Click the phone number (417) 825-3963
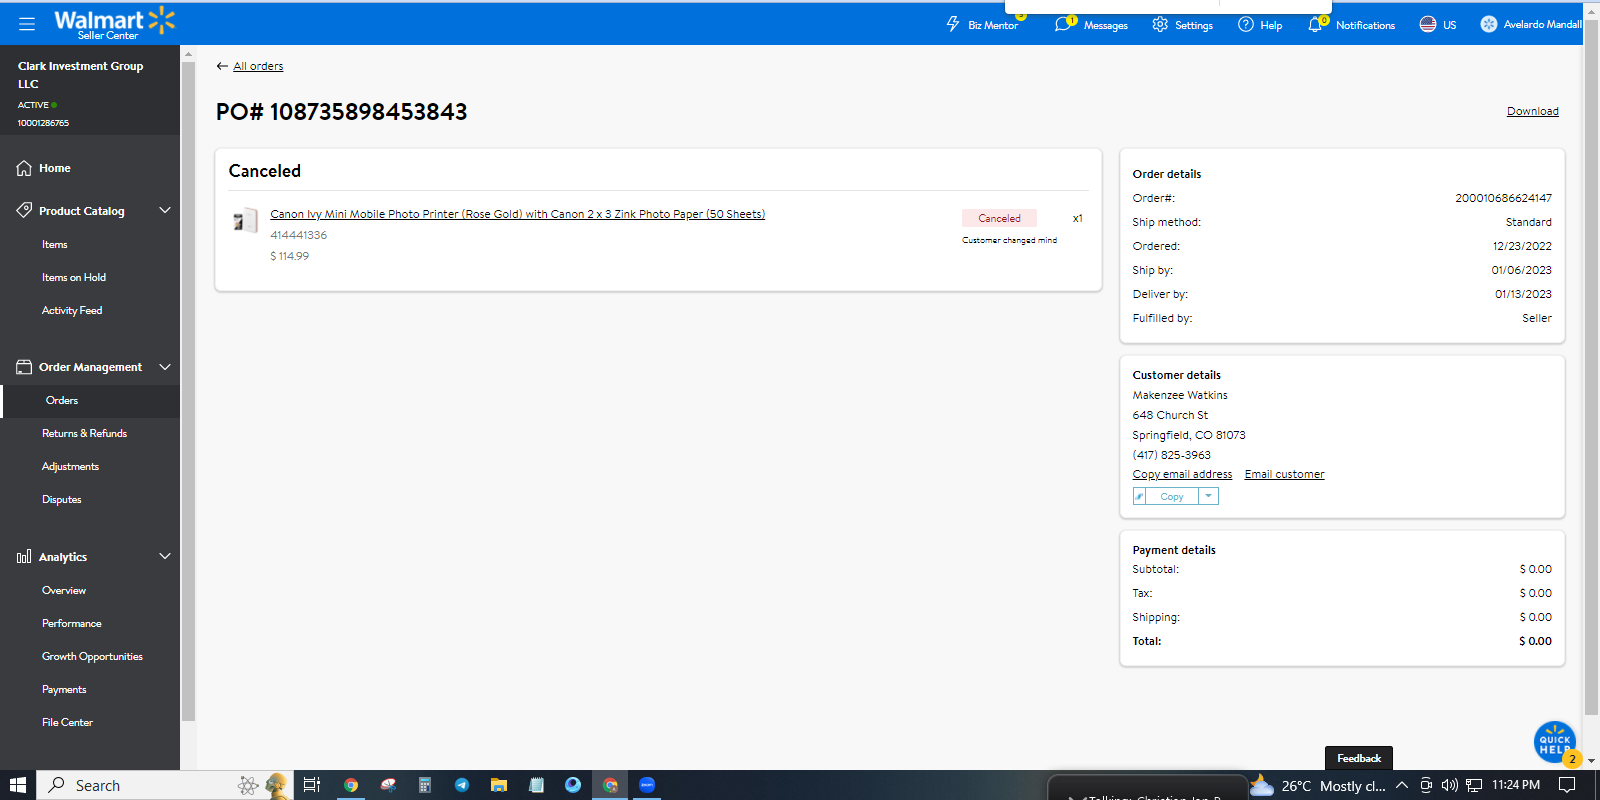This screenshot has width=1600, height=800. [x=1171, y=455]
